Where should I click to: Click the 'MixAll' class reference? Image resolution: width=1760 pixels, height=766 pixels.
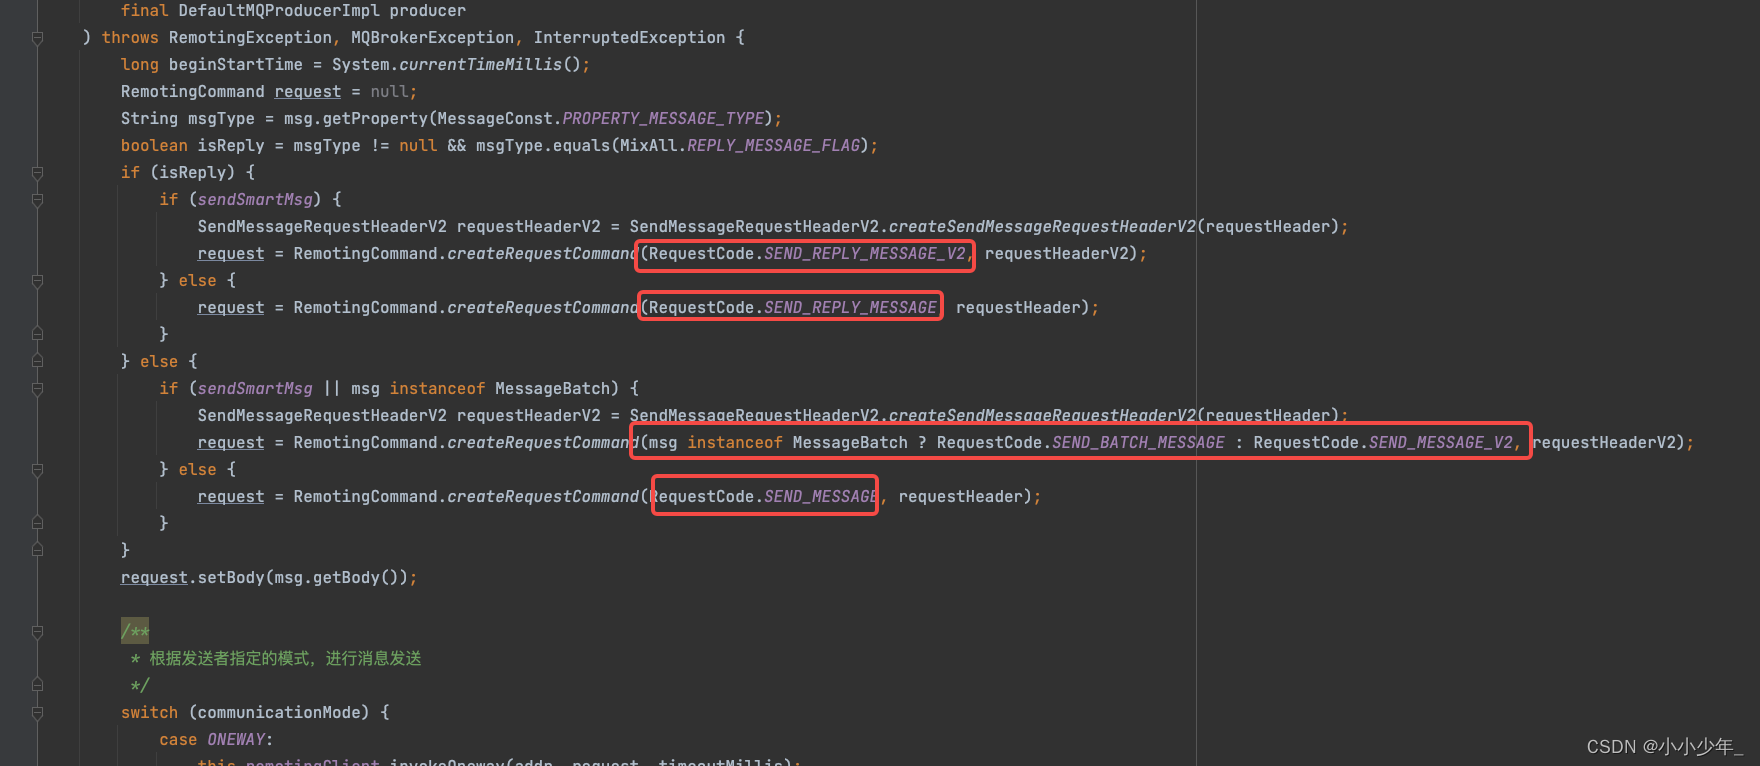pyautogui.click(x=648, y=146)
